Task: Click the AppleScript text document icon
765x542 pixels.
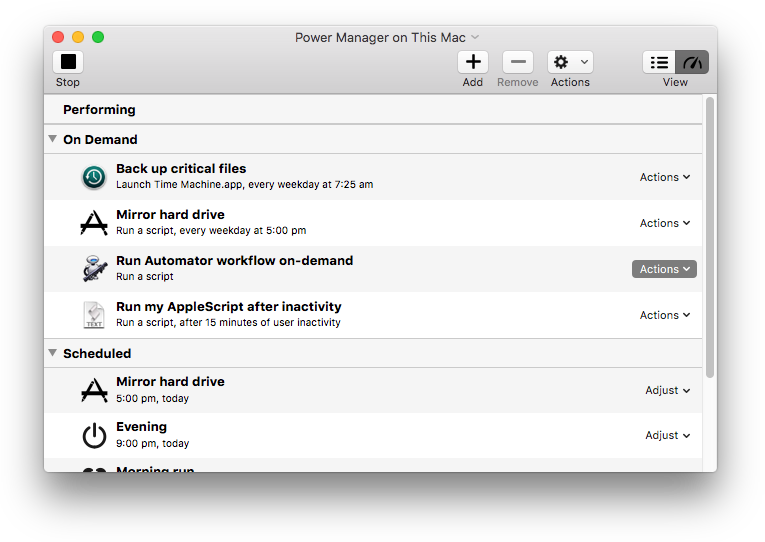Action: tap(94, 315)
